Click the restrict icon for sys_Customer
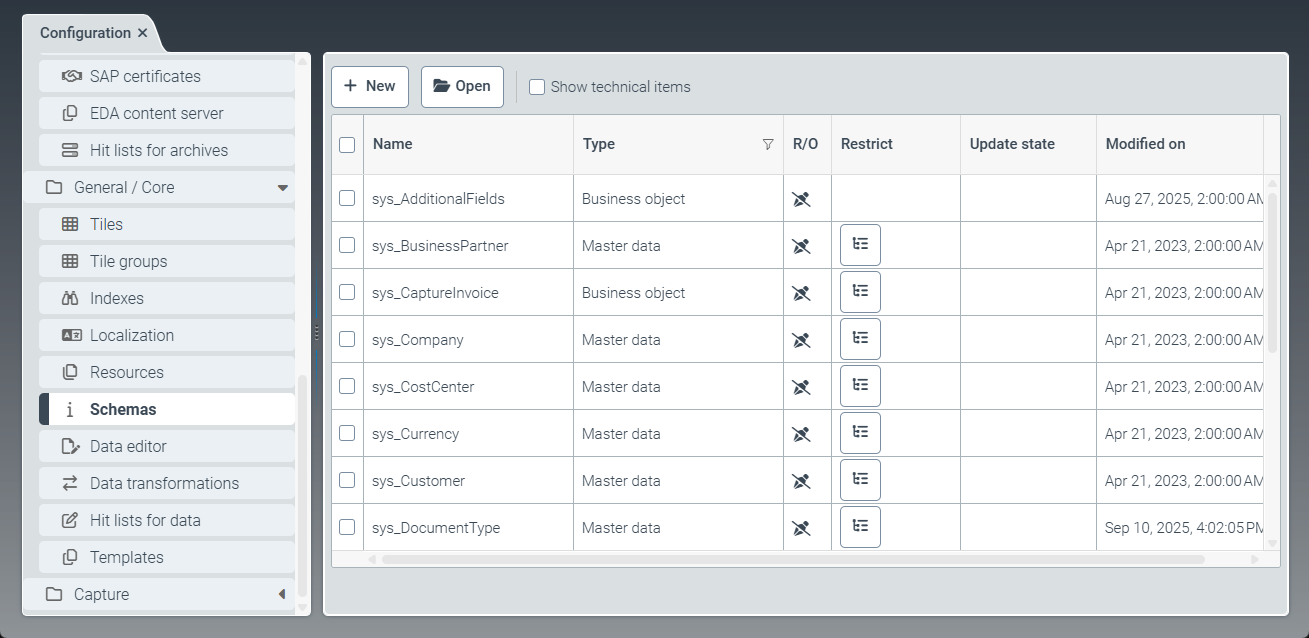The image size is (1309, 638). click(x=860, y=480)
